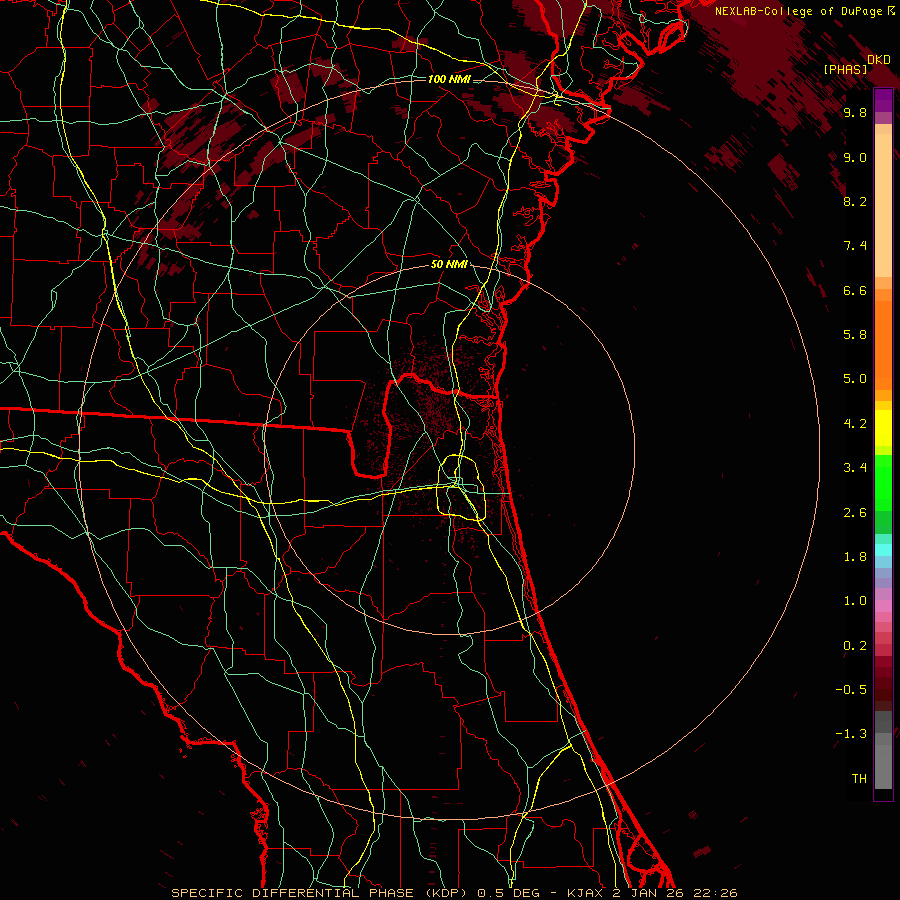The image size is (900, 900).
Task: Click the 3.4 legend value
Action: [x=855, y=468]
